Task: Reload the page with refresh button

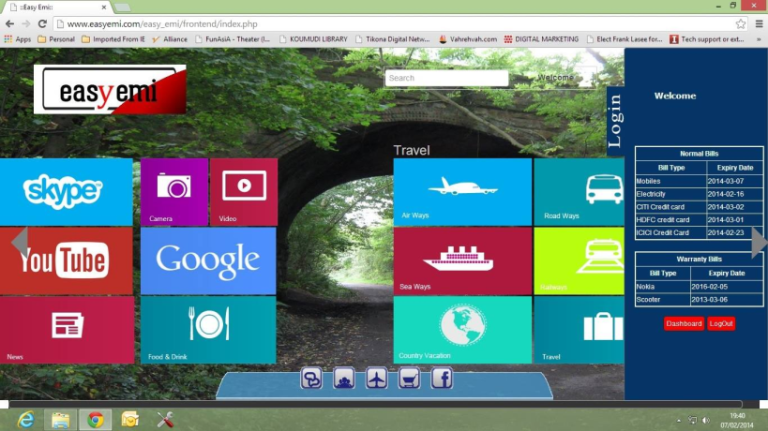Action: [43, 24]
